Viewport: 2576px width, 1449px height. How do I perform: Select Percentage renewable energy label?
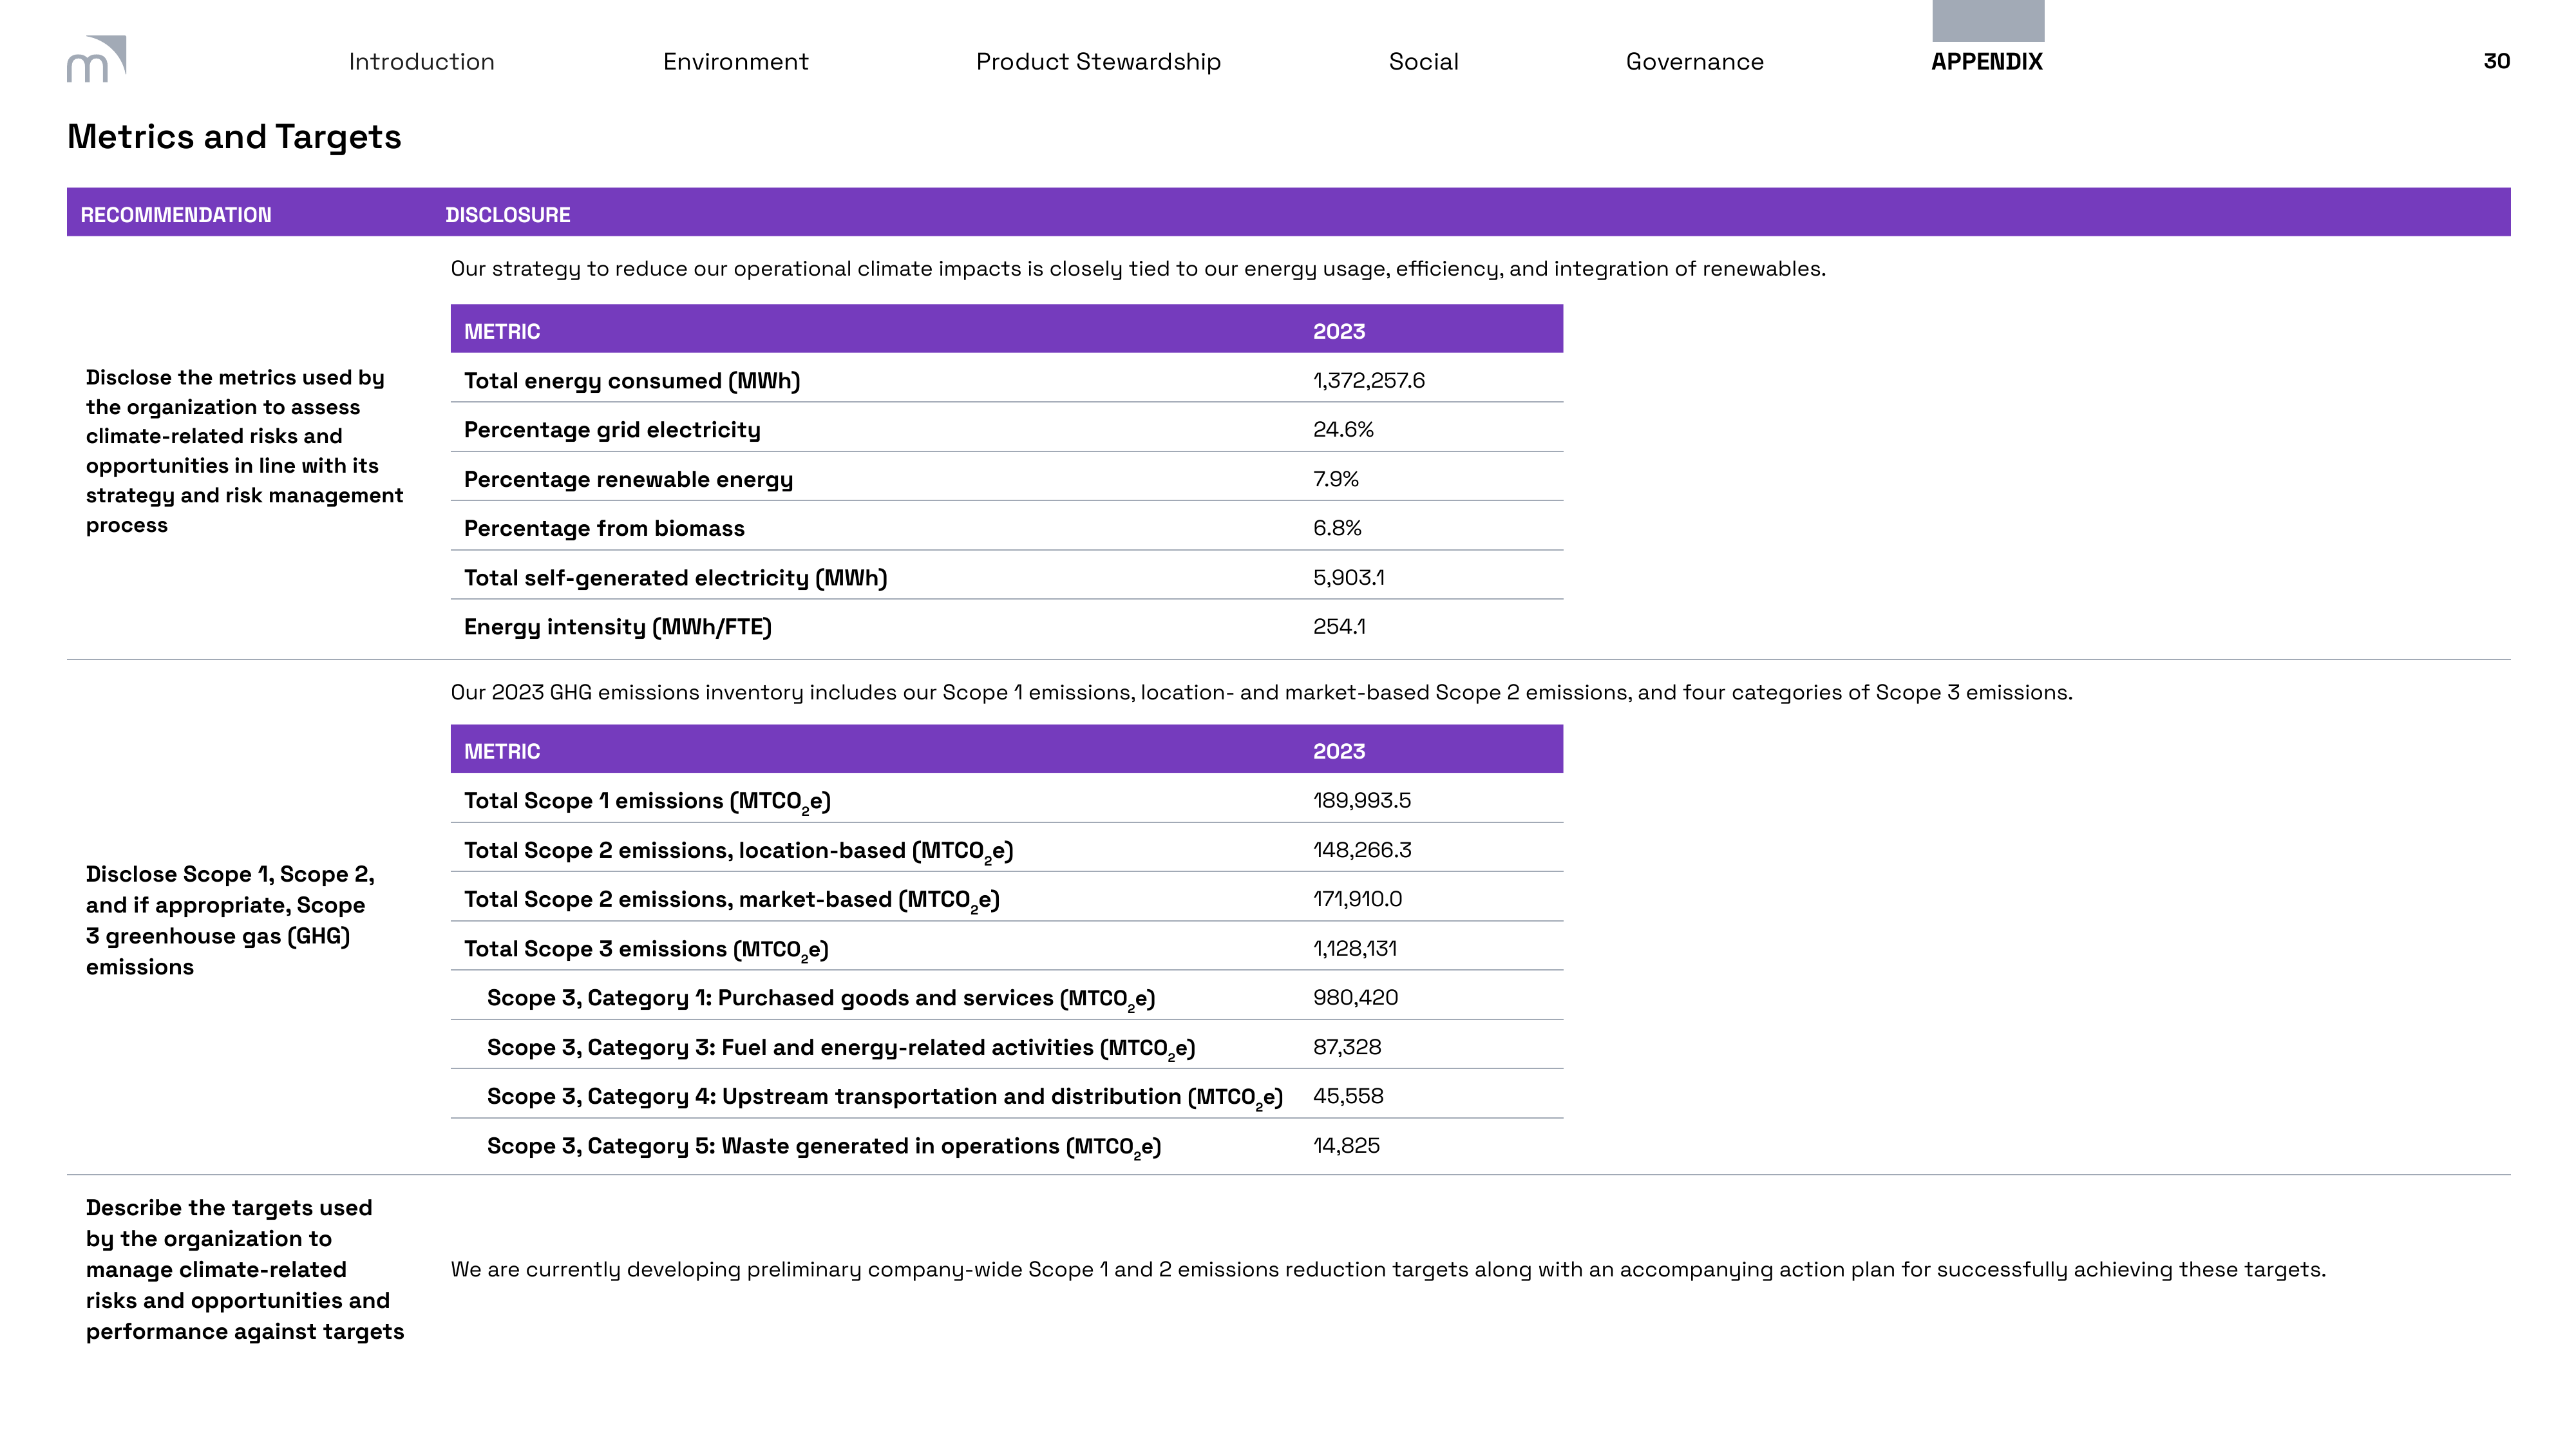(x=628, y=480)
